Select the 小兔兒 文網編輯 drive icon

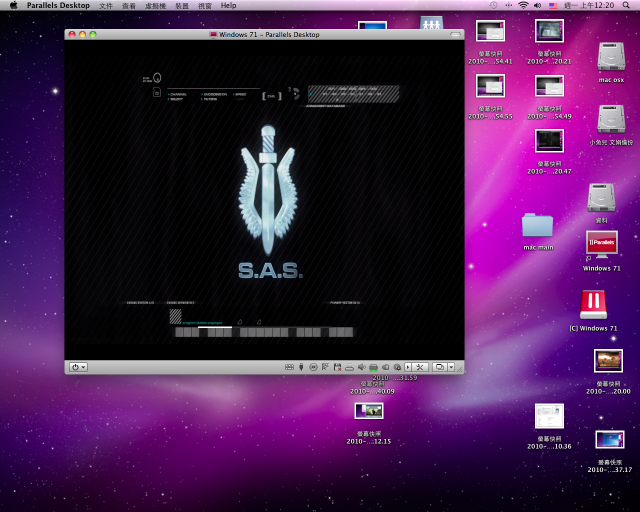[x=611, y=119]
